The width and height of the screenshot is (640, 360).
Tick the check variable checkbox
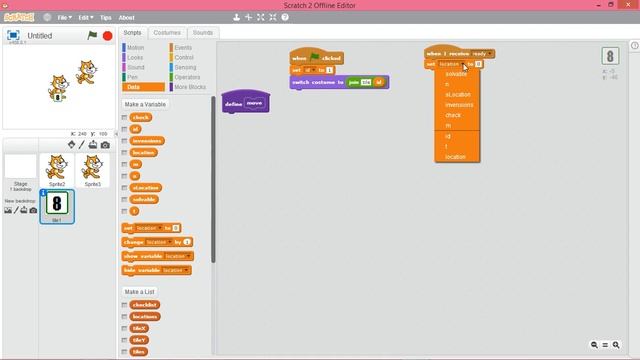pos(124,118)
